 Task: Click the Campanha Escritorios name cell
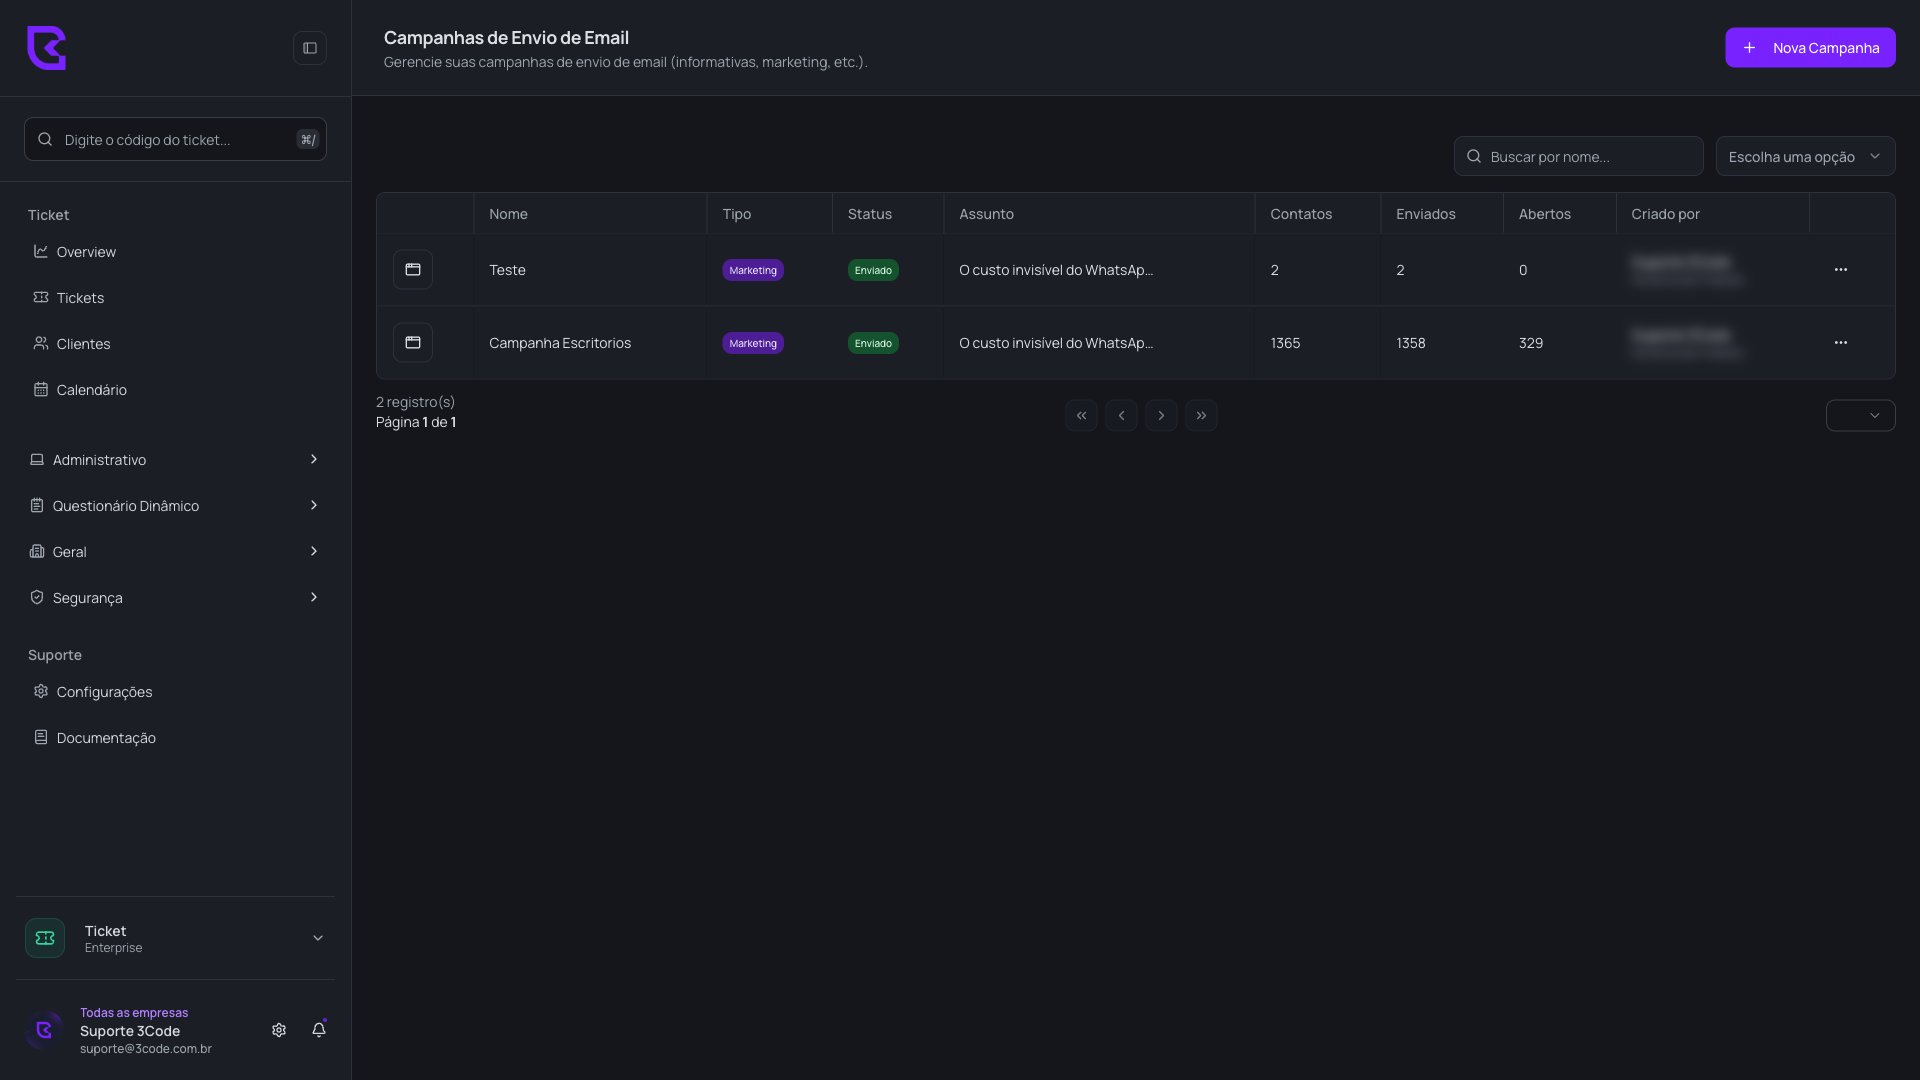pos(560,343)
